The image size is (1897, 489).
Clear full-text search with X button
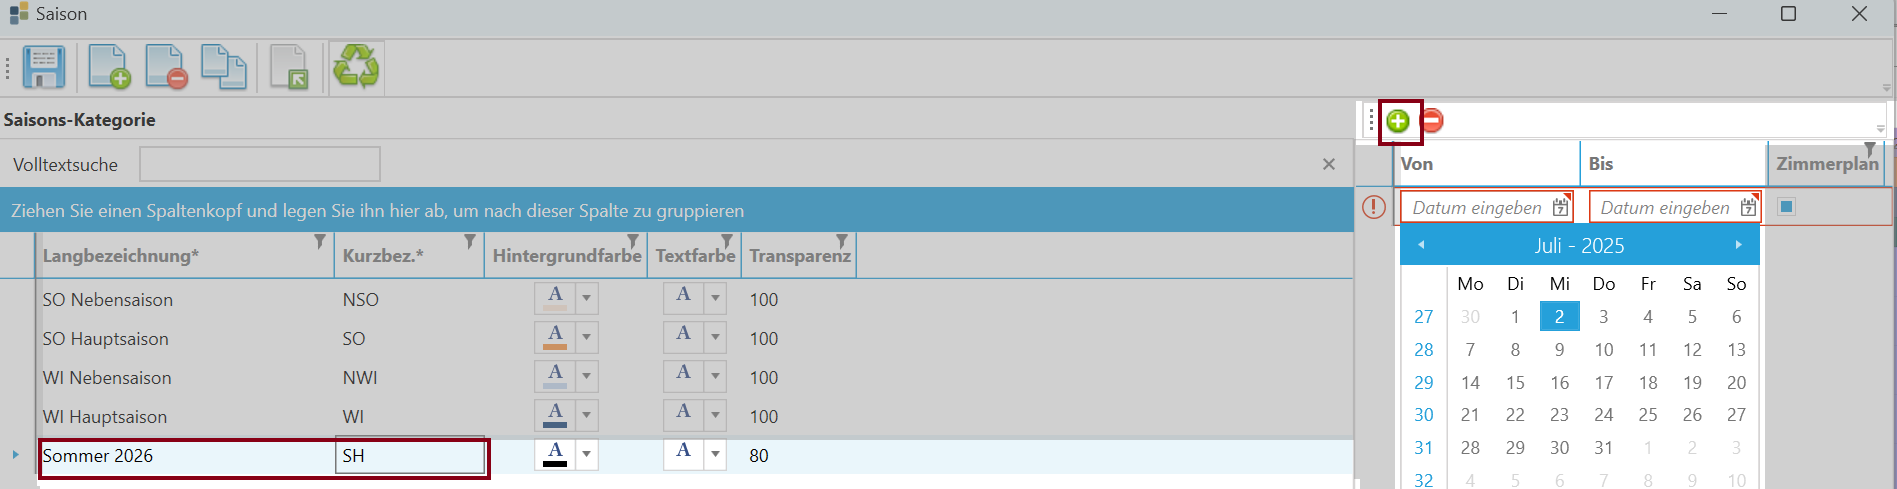1329,164
